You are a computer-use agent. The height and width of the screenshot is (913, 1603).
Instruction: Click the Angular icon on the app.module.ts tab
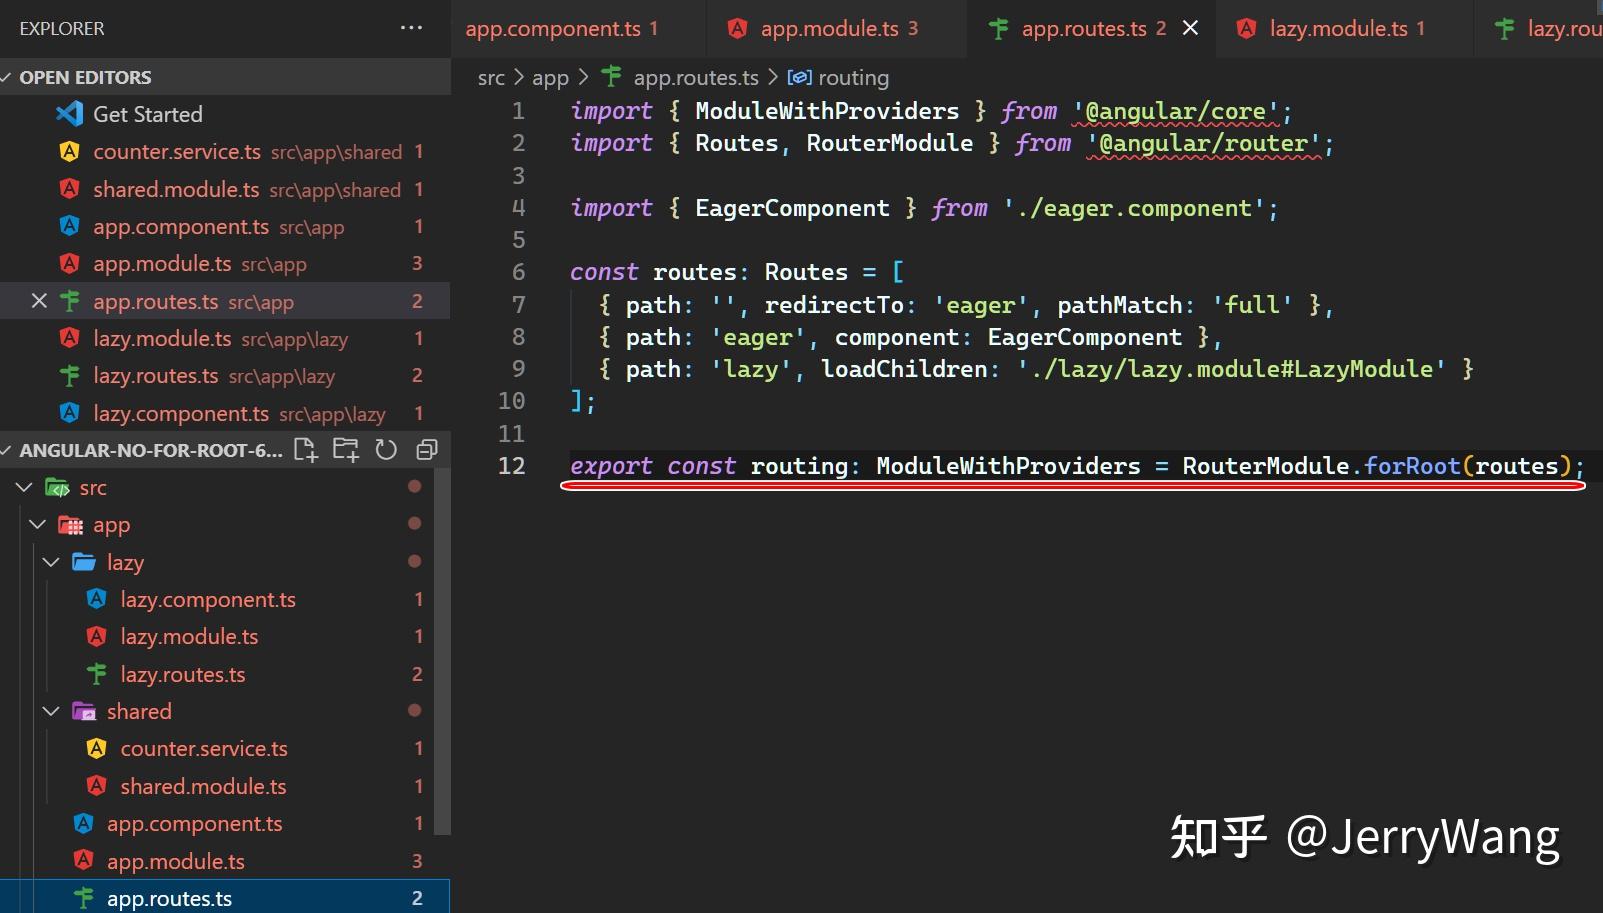737,28
